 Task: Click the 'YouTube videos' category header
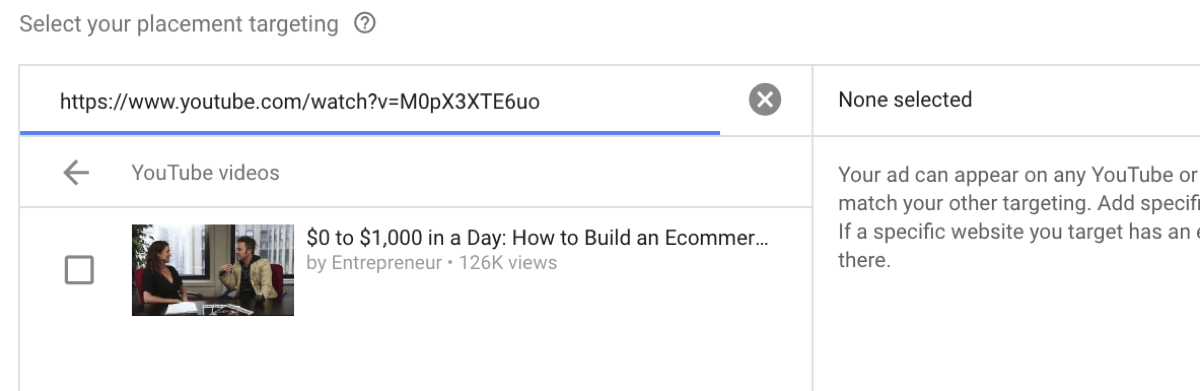point(205,173)
